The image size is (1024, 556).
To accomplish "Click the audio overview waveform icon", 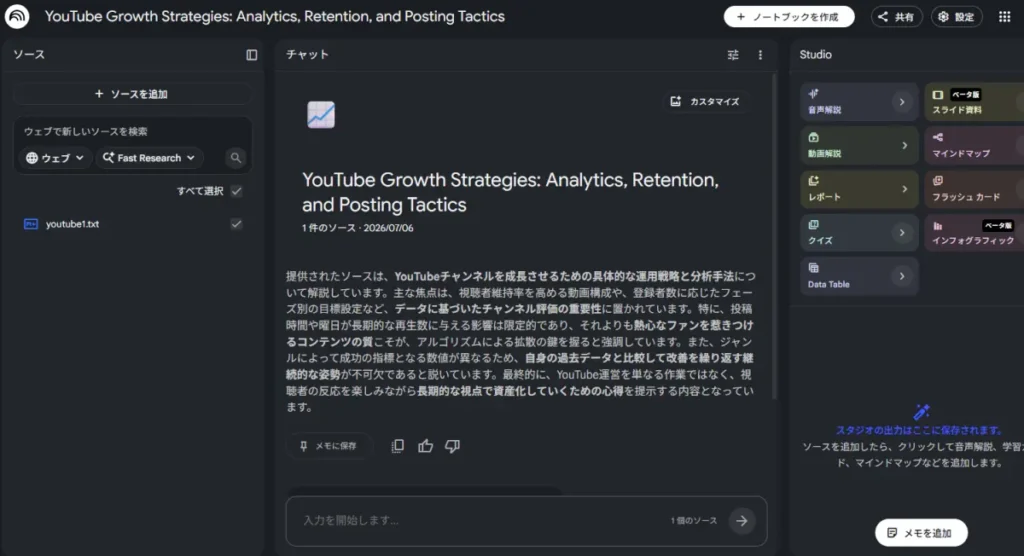I will pos(813,93).
